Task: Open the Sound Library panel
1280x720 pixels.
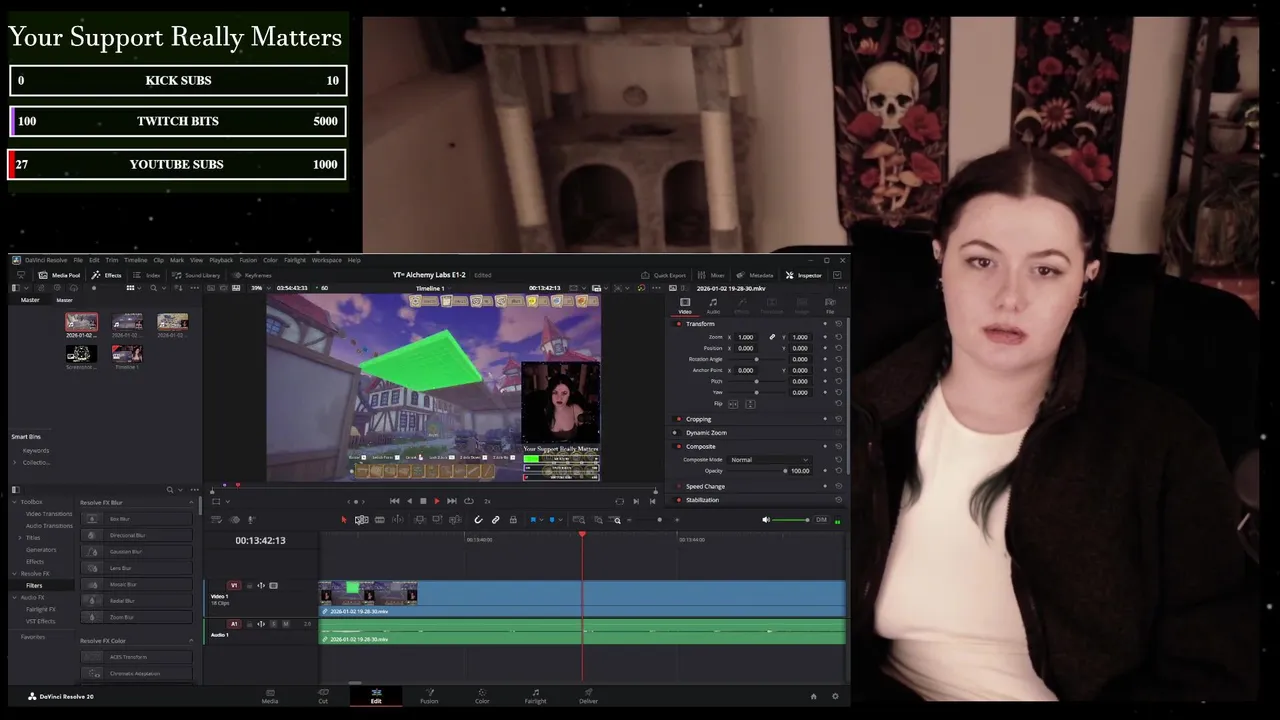Action: tap(196, 275)
